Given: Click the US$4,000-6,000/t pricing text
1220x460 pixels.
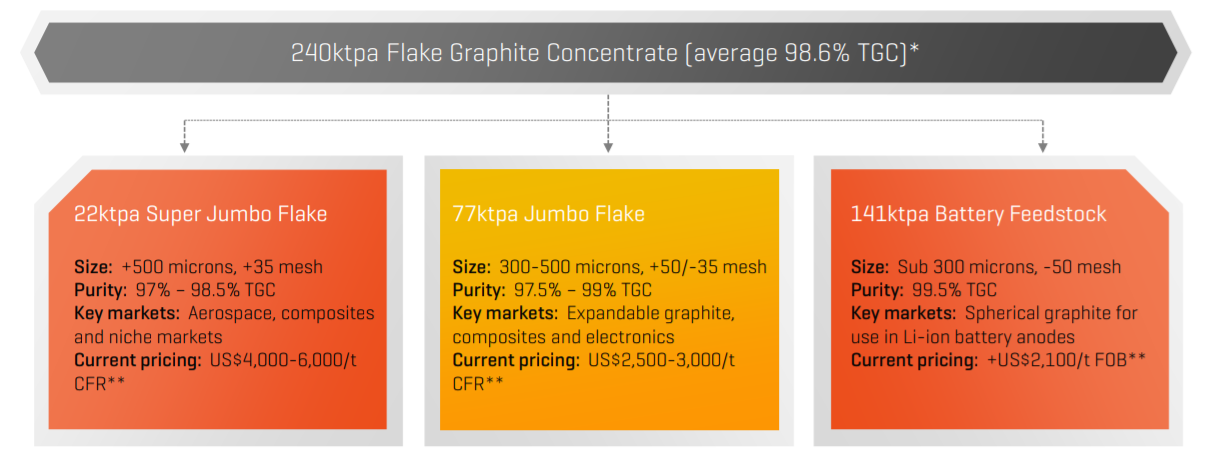Looking at the screenshot, I should (284, 361).
